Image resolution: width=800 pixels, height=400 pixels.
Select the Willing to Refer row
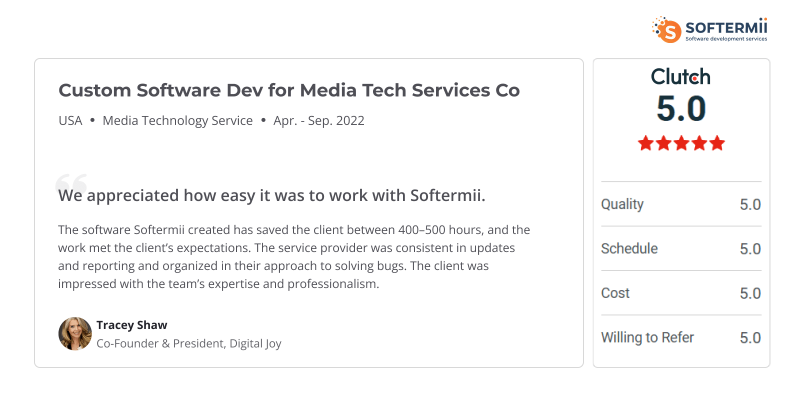[x=680, y=338]
